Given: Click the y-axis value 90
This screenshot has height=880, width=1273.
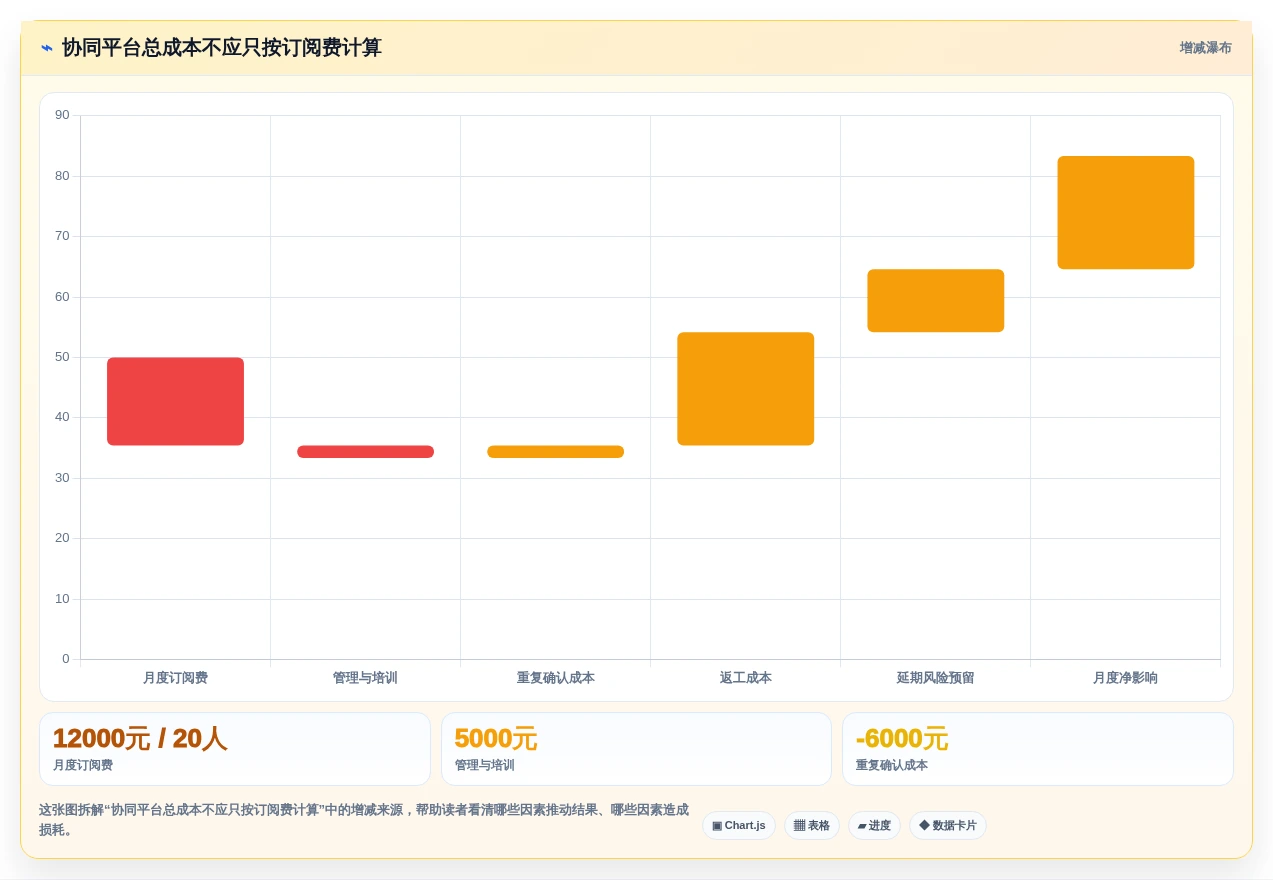Looking at the screenshot, I should point(62,115).
